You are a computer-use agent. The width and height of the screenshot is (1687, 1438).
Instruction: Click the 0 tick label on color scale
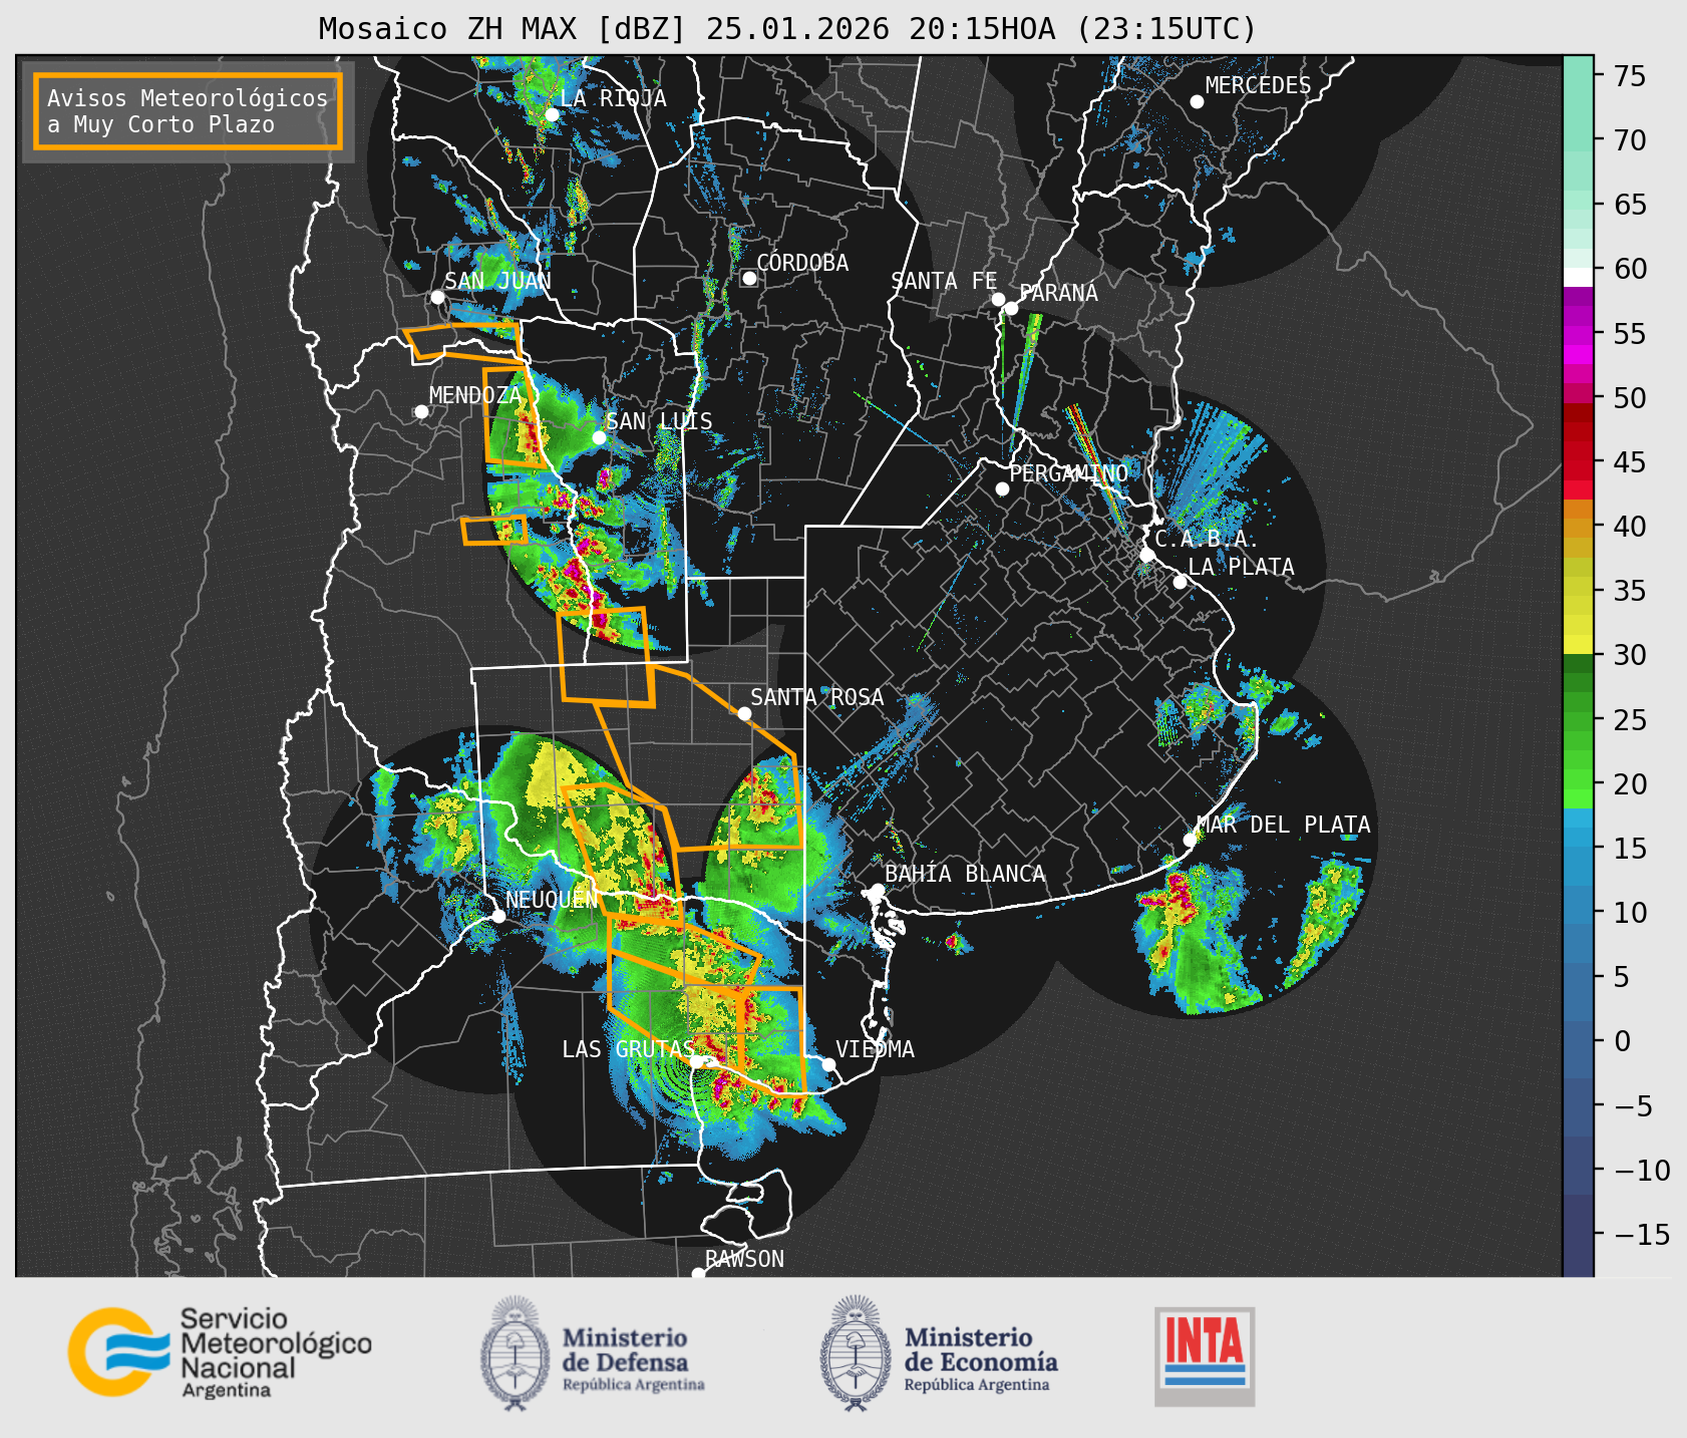coord(1622,1042)
